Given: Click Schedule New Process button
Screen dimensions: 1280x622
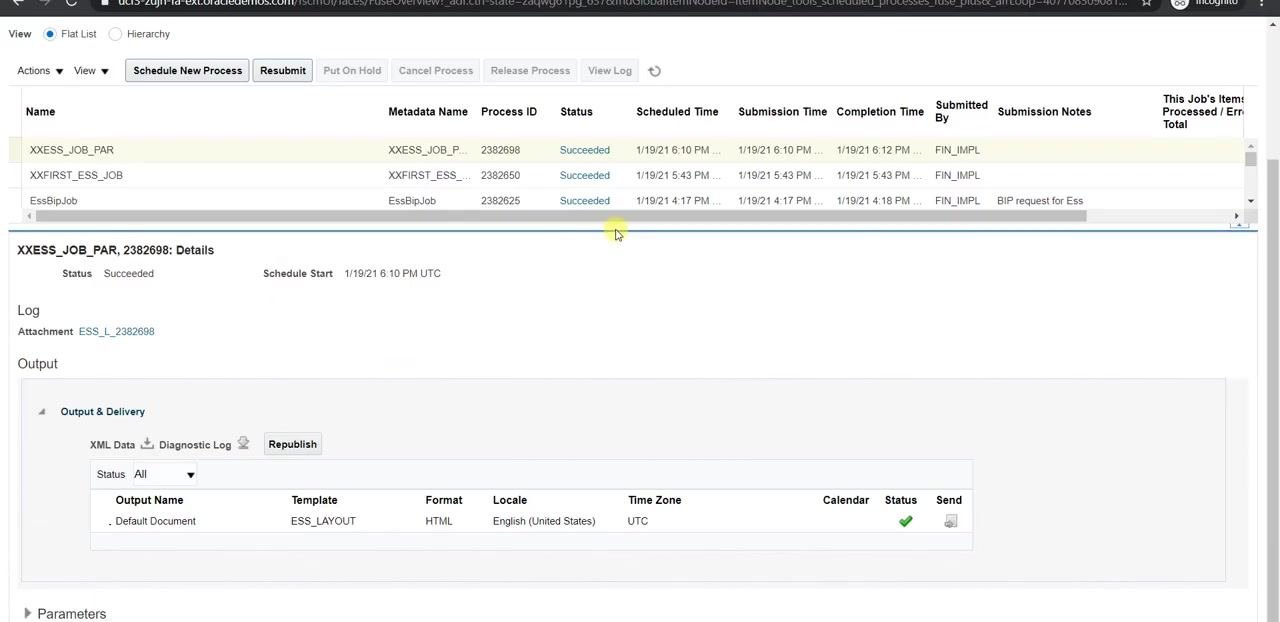Looking at the screenshot, I should point(188,71).
